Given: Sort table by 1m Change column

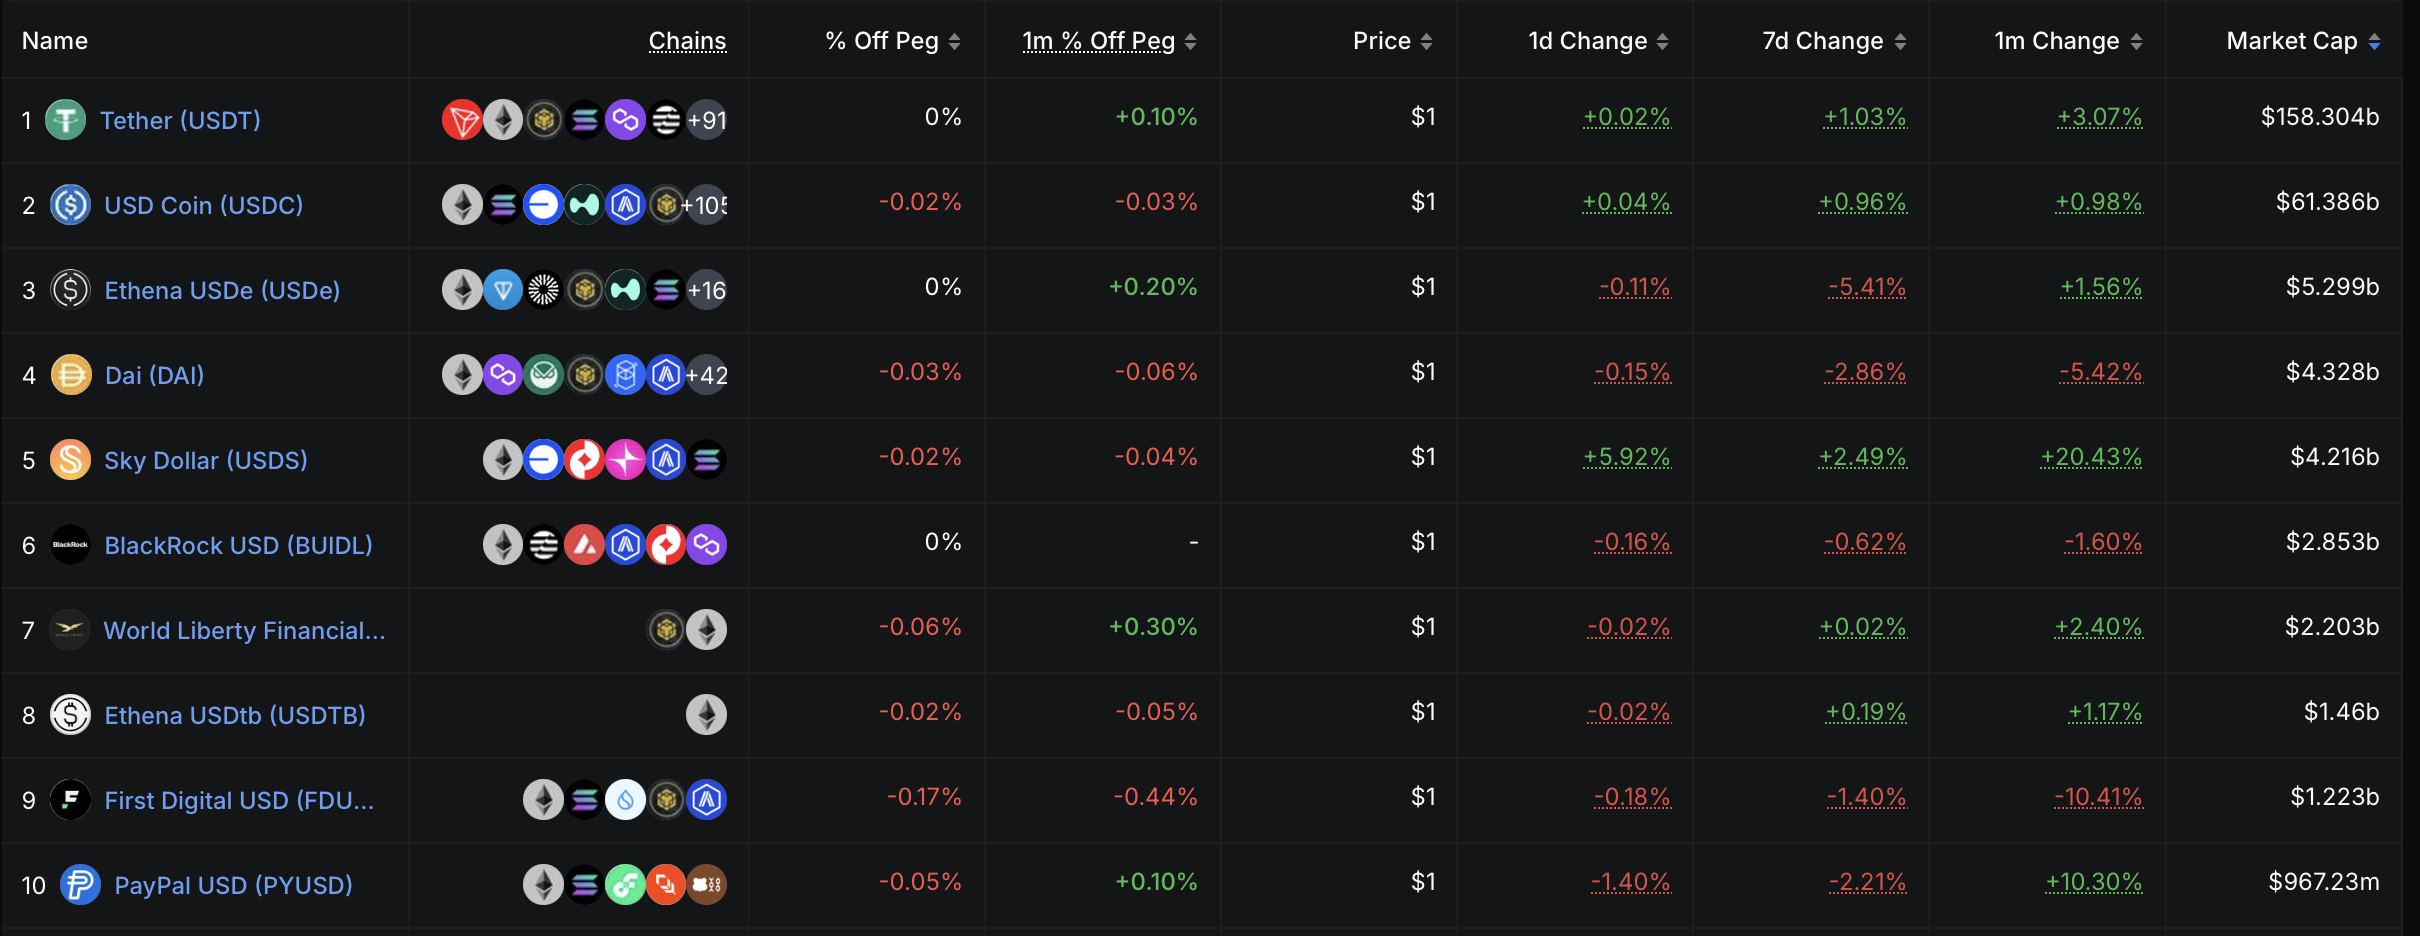Looking at the screenshot, I should click(x=2068, y=41).
